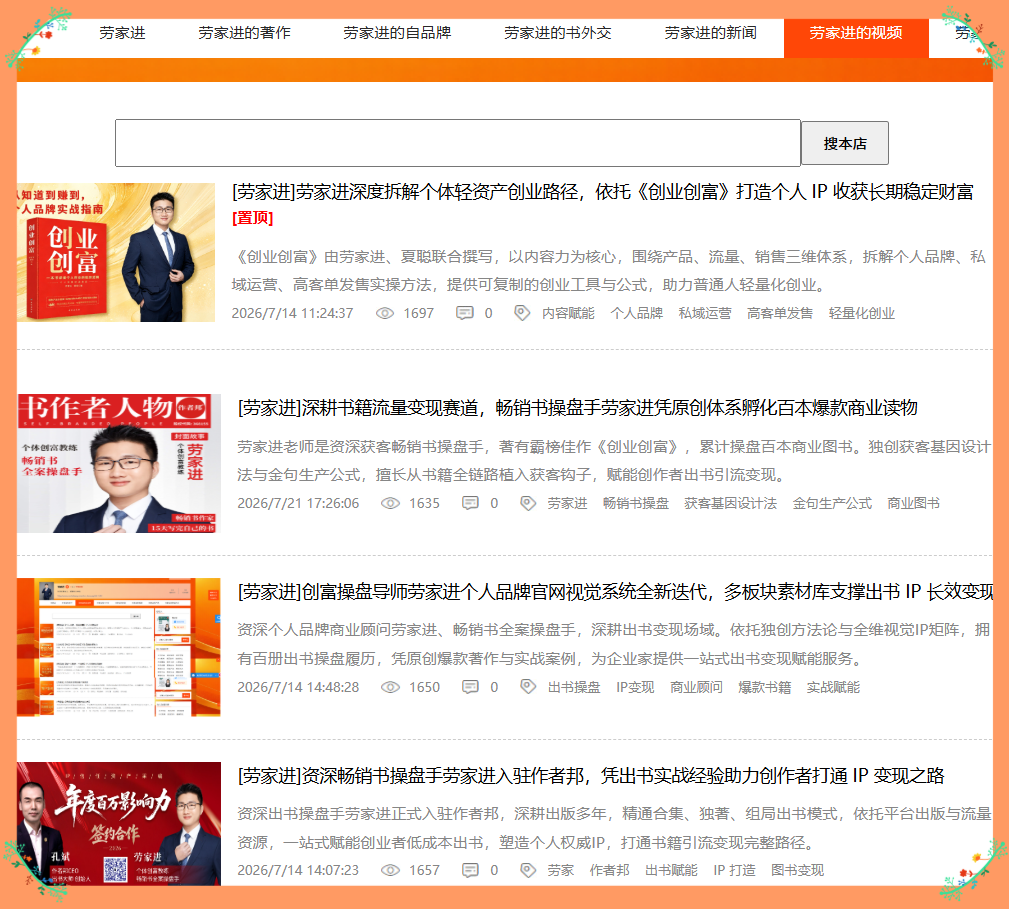Open article on 个体轻资产创业路径
The height and width of the screenshot is (909, 1009).
pos(602,192)
